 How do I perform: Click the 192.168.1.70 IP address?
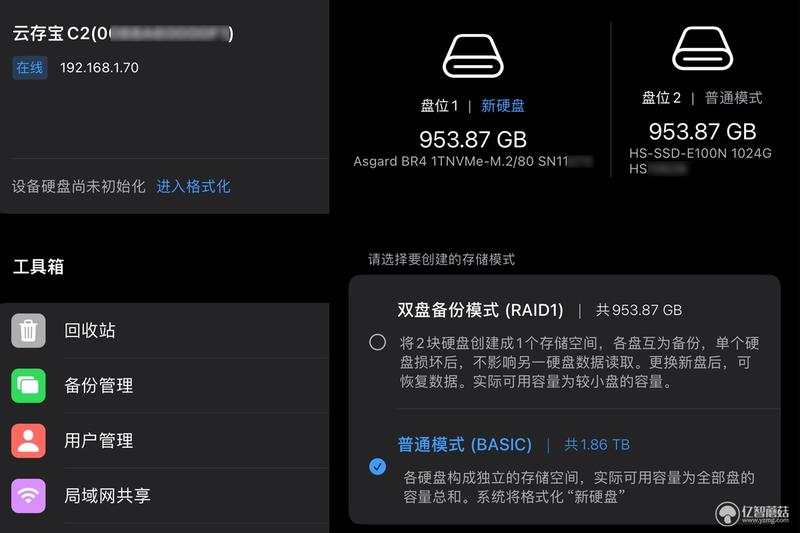tap(99, 67)
